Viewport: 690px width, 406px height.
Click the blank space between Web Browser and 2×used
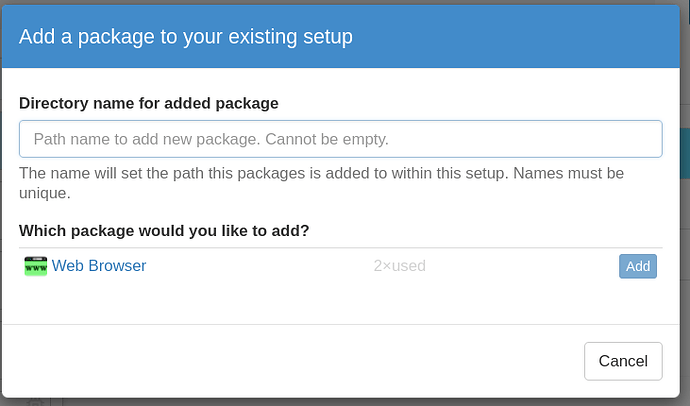click(x=260, y=266)
